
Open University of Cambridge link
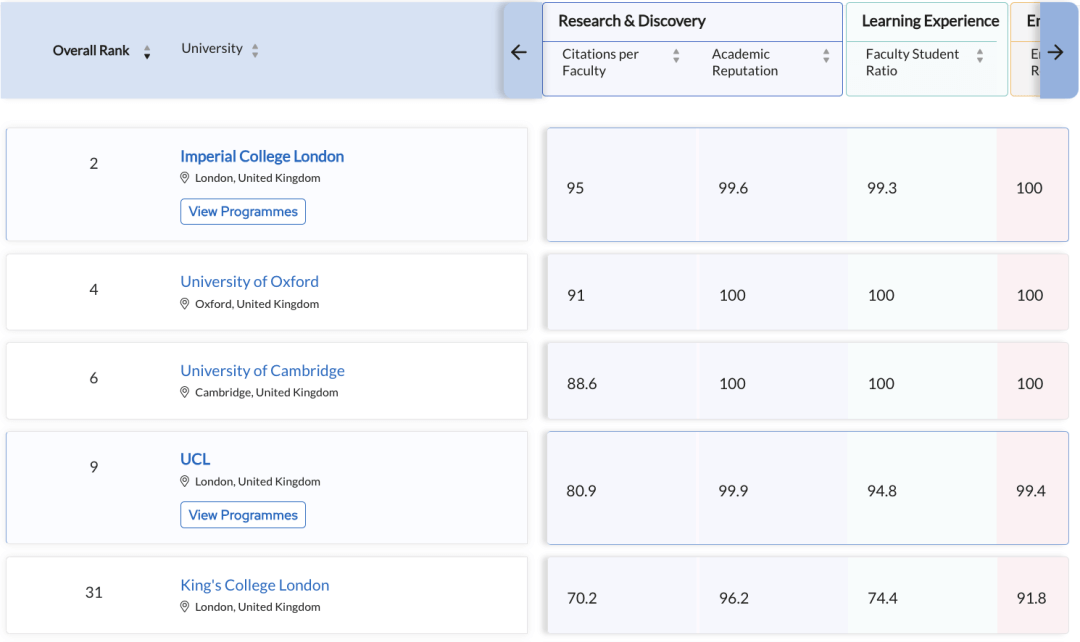262,370
